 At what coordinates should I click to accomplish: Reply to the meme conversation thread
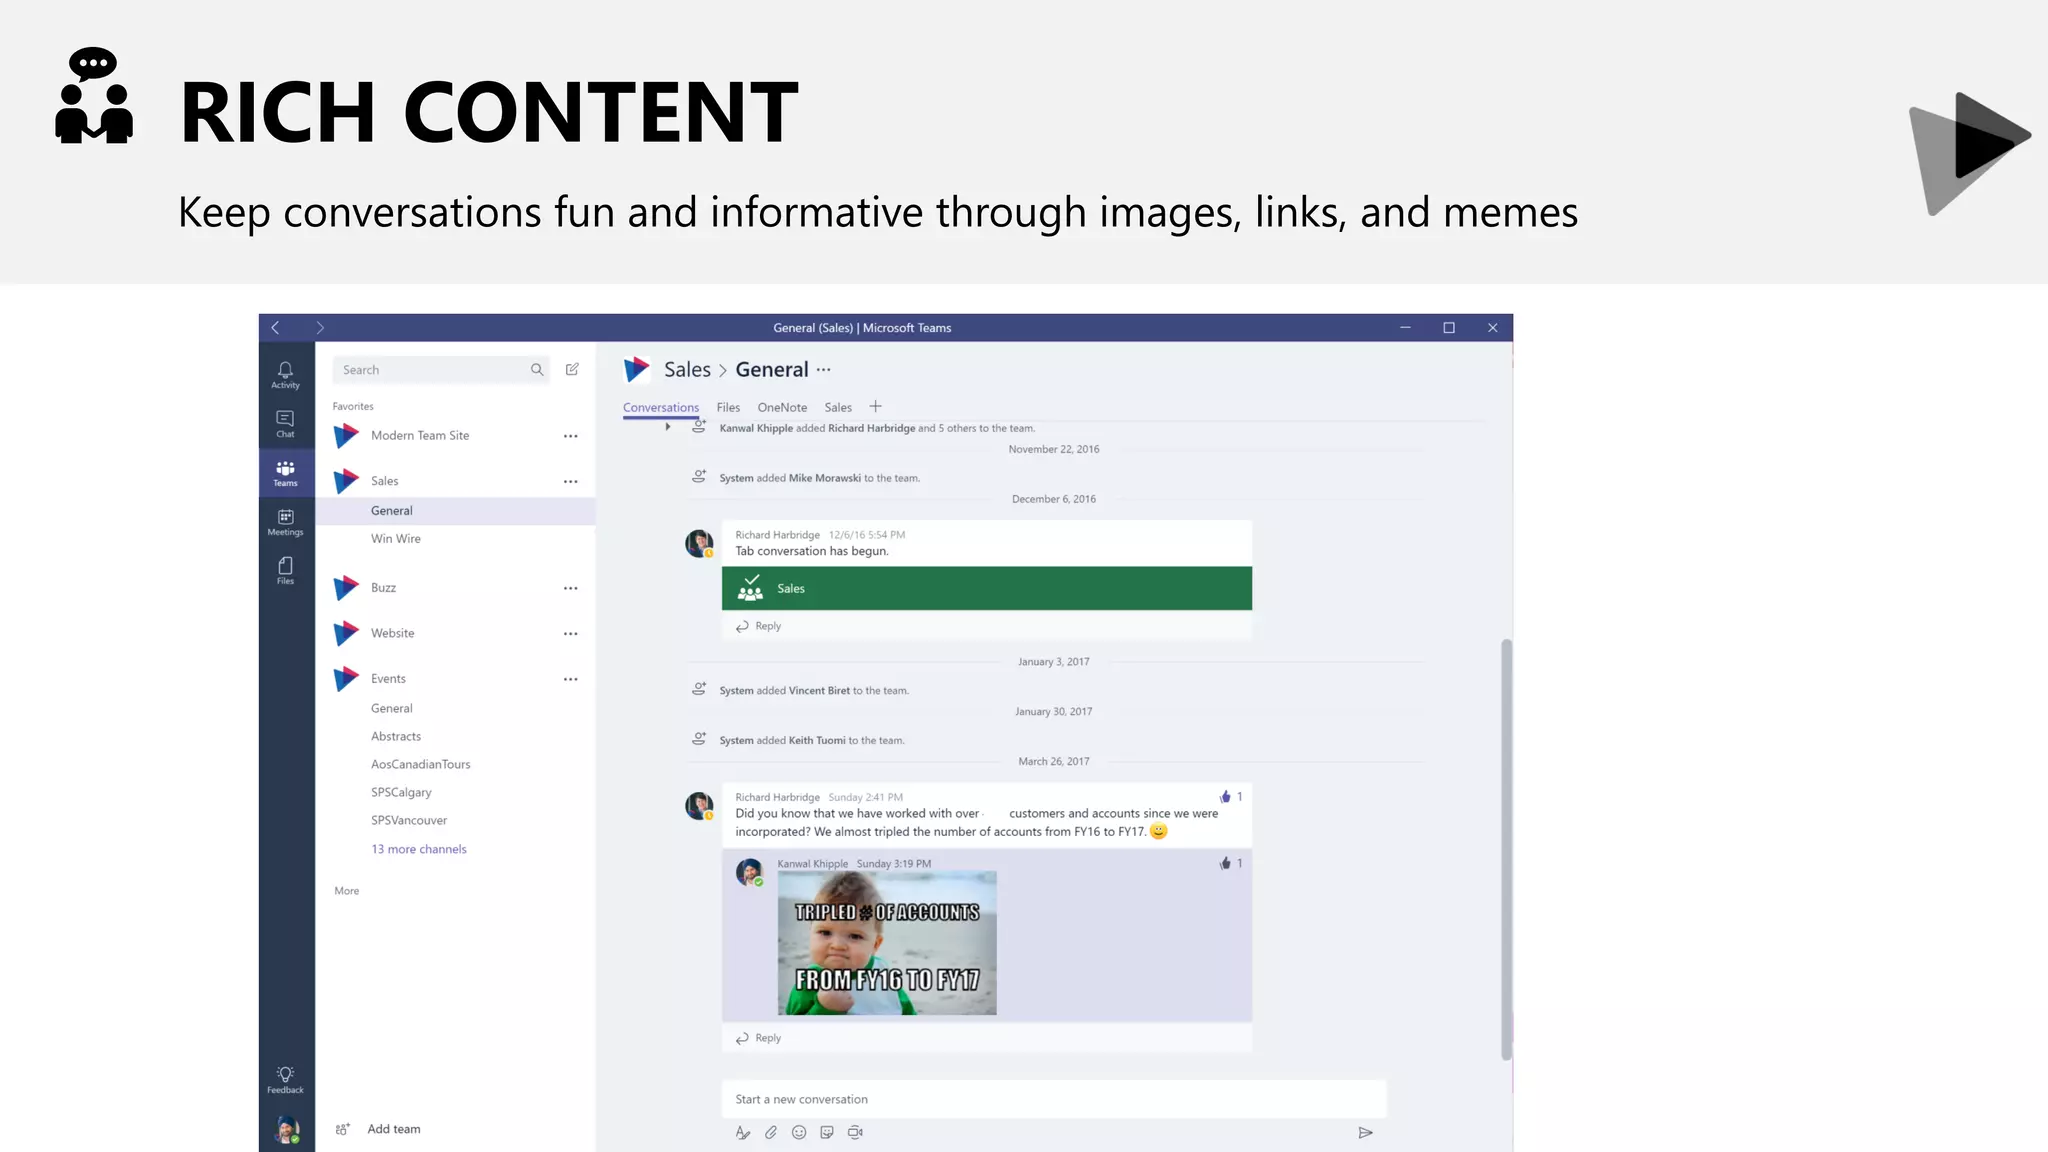coord(759,1038)
